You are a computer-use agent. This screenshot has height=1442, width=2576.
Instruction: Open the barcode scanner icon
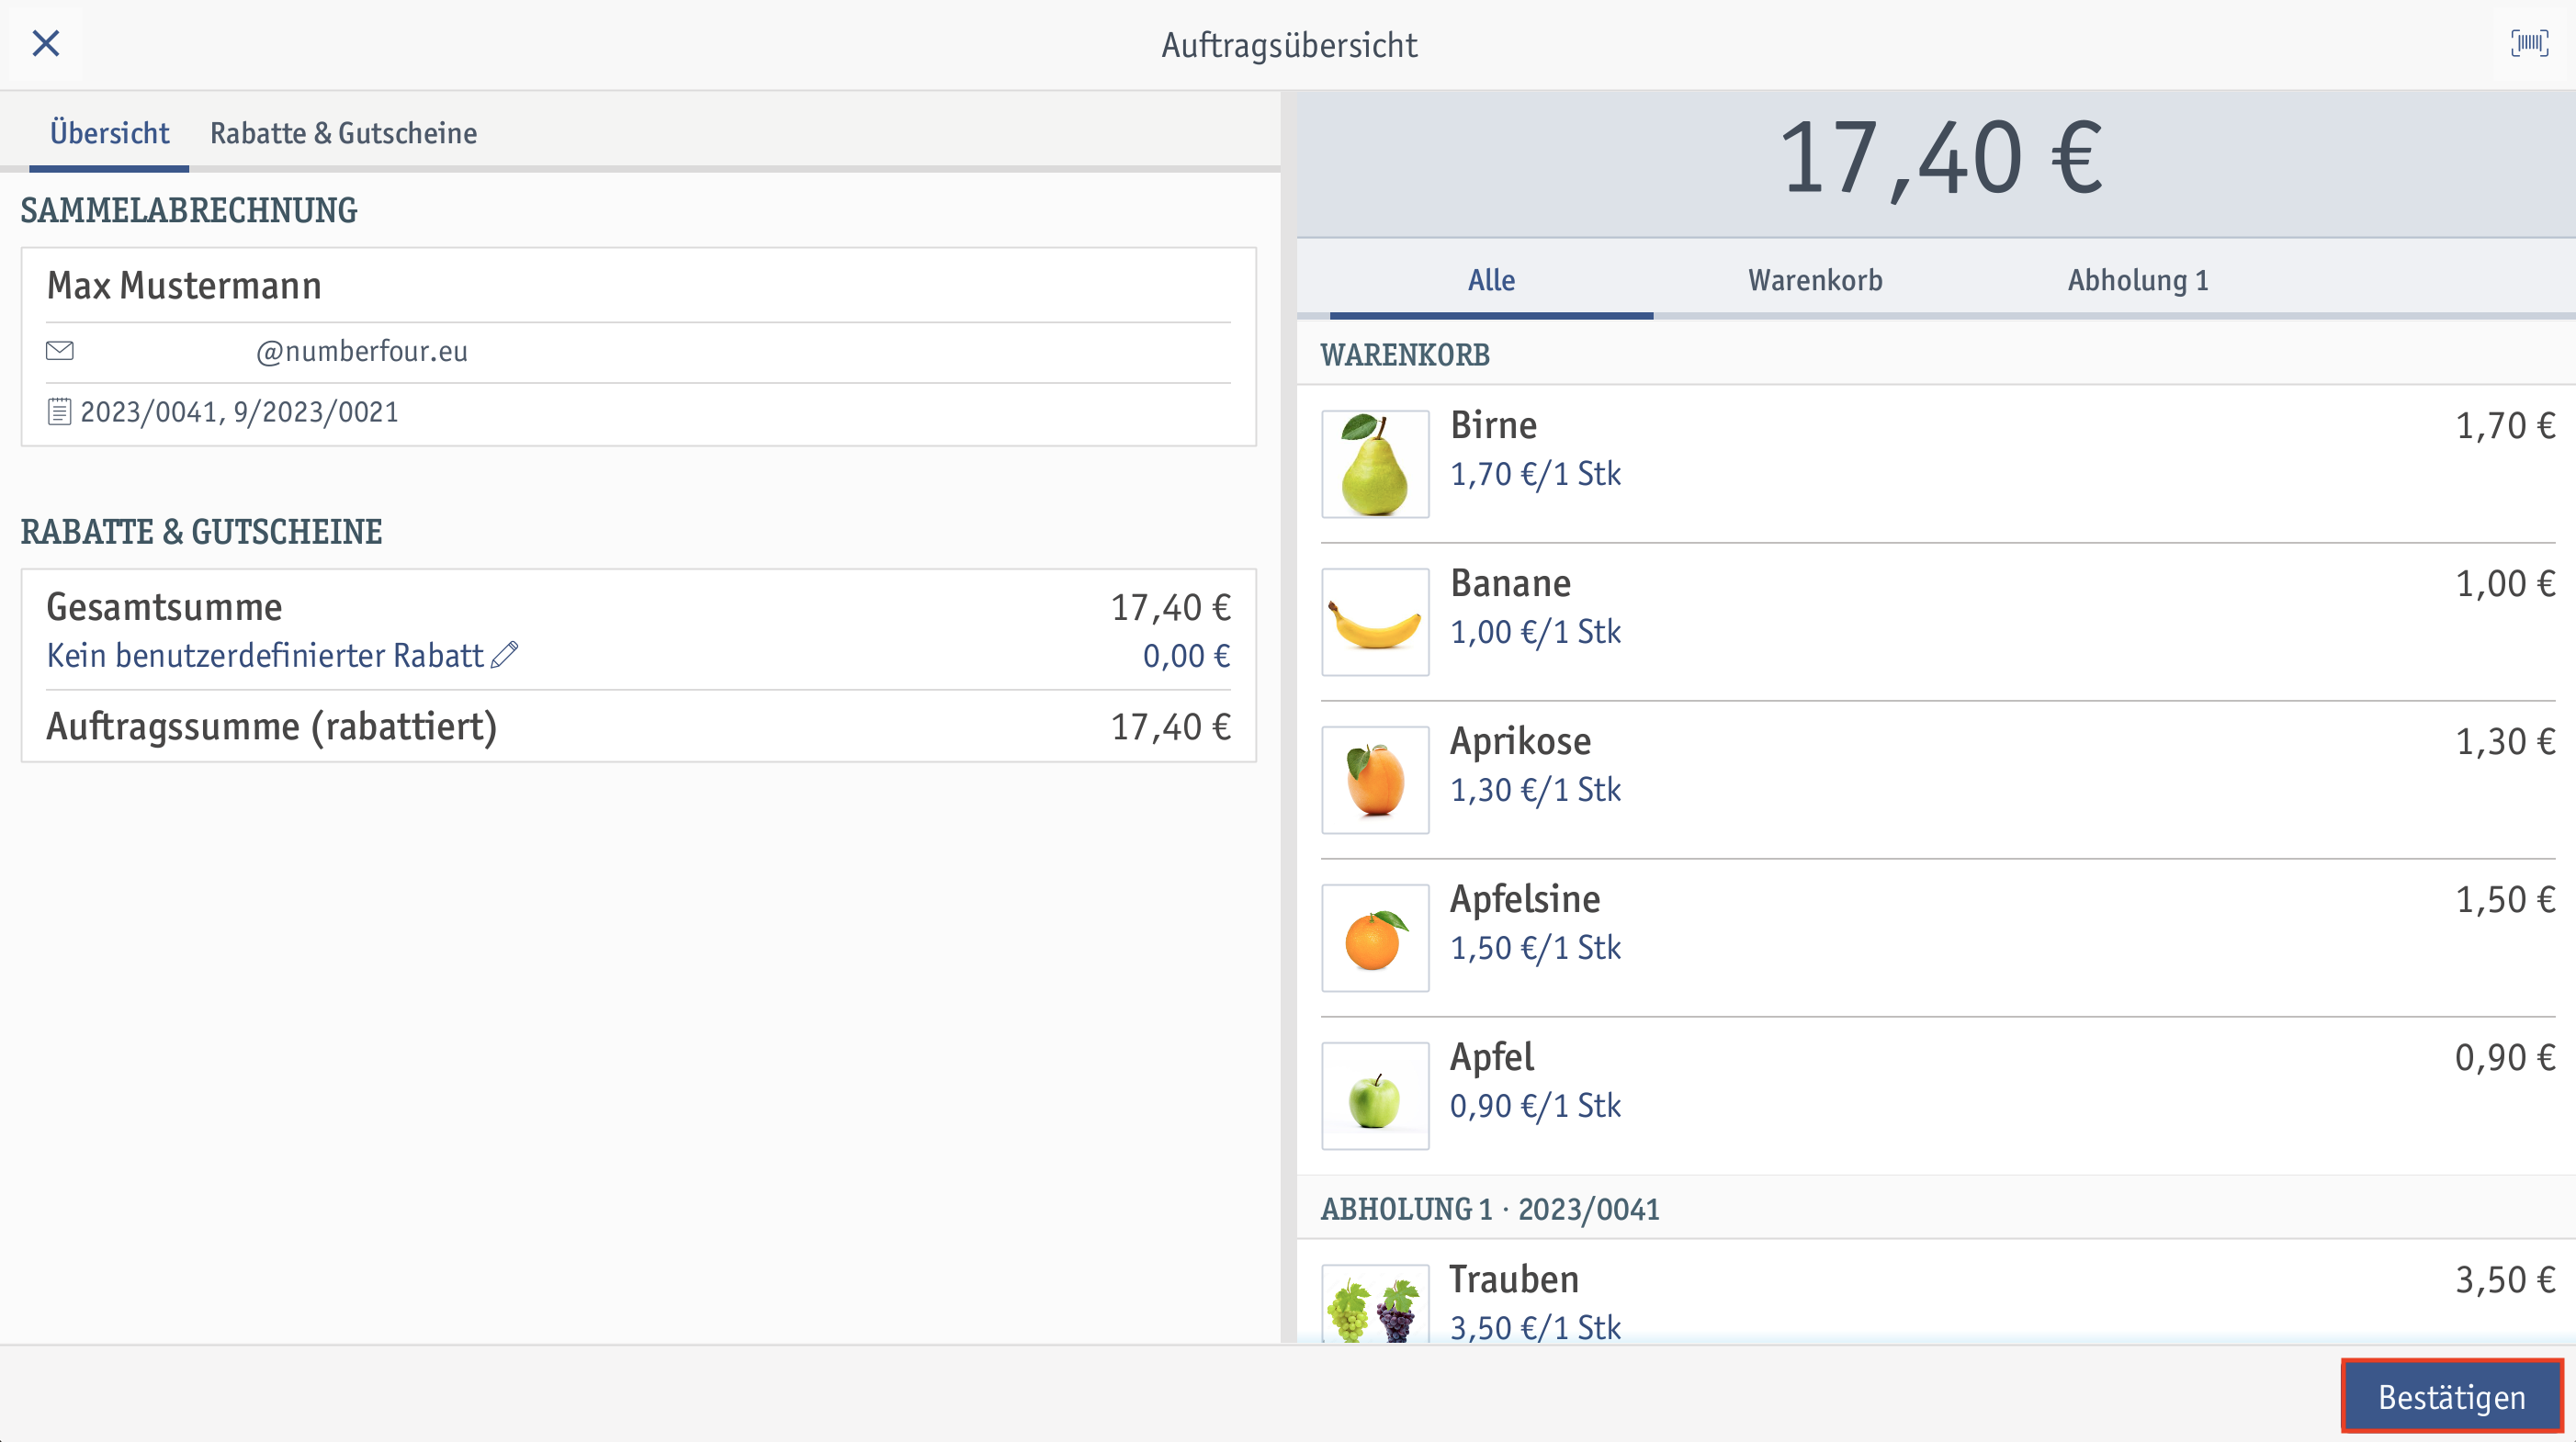pos(2529,43)
